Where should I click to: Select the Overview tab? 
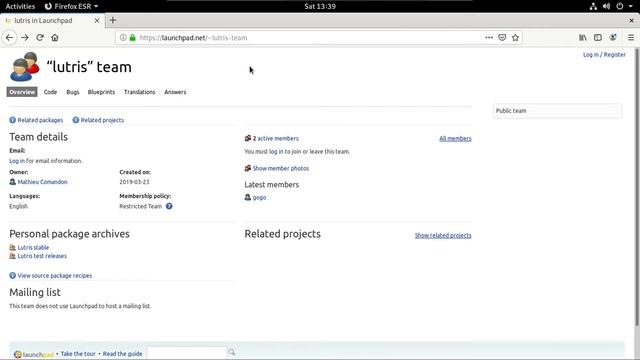coord(22,92)
